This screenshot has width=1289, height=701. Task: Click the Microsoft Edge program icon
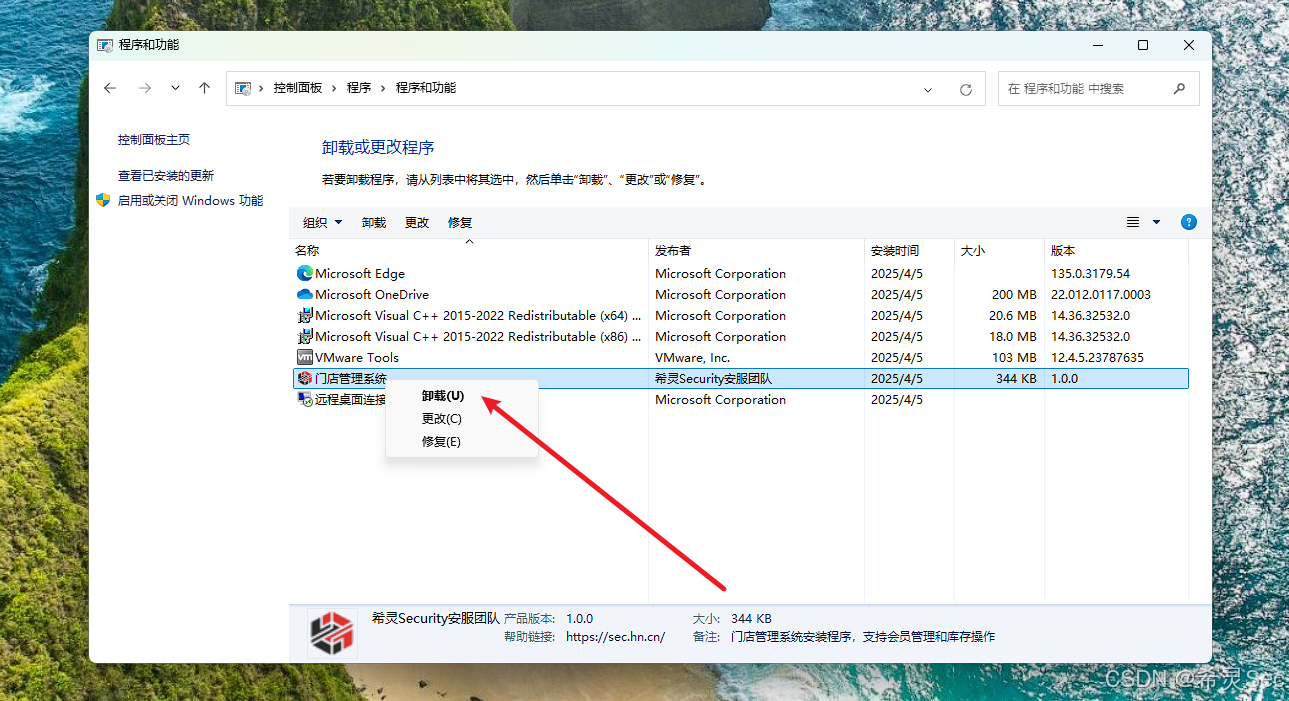305,273
